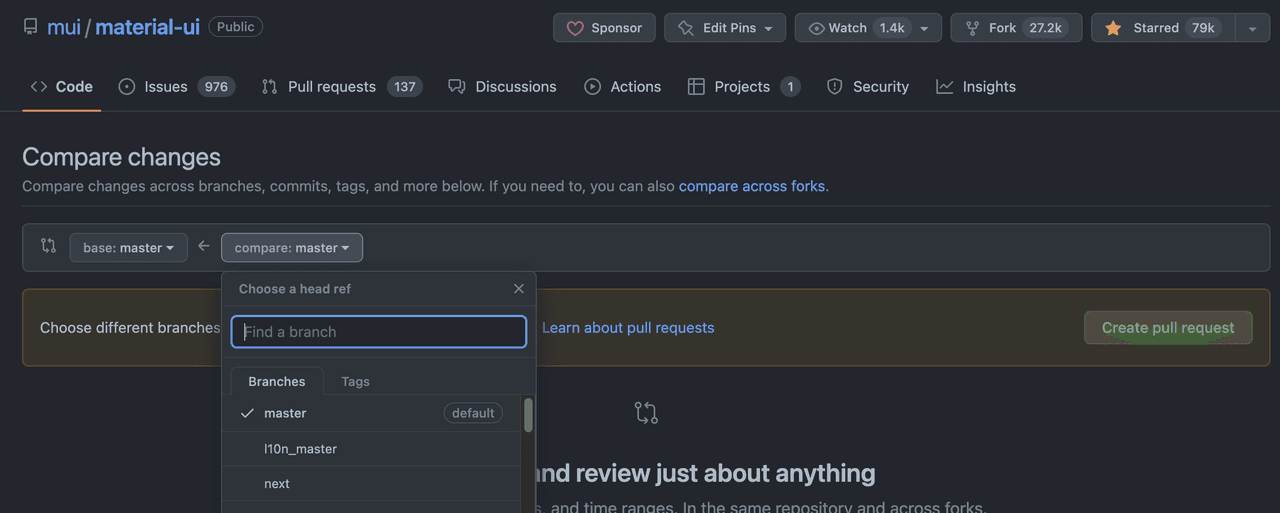This screenshot has height=513, width=1280.
Task: Click the 137 pull requests counter badge
Action: pyautogui.click(x=404, y=87)
